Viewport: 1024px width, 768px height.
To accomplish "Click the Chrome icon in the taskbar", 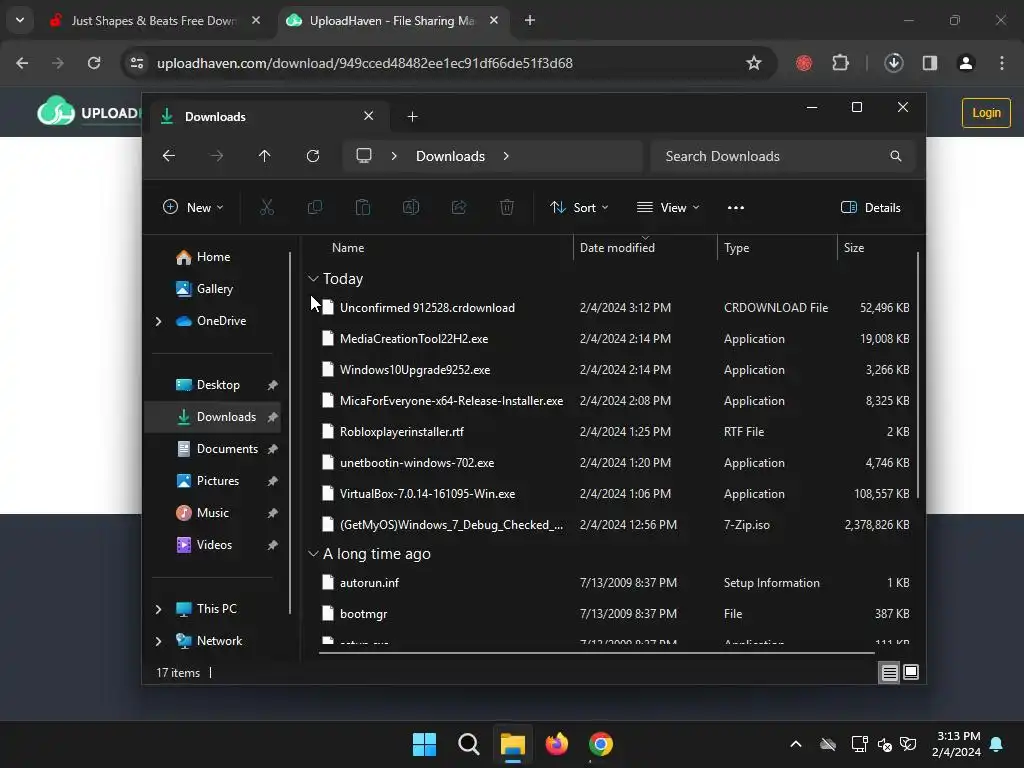I will 600,744.
